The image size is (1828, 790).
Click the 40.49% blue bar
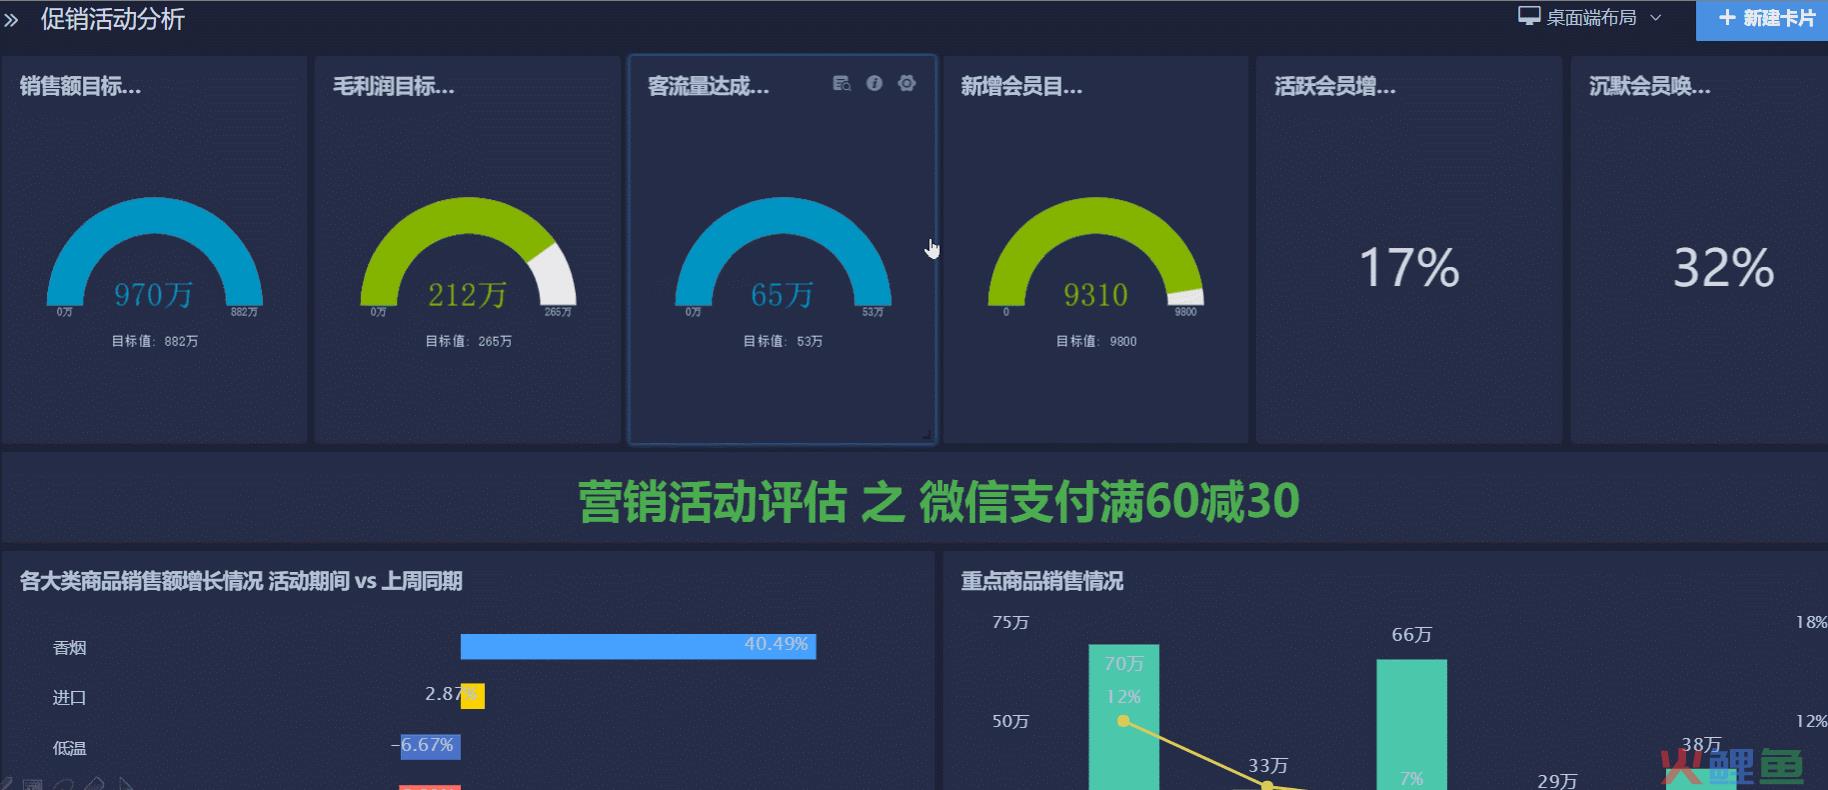coord(638,646)
